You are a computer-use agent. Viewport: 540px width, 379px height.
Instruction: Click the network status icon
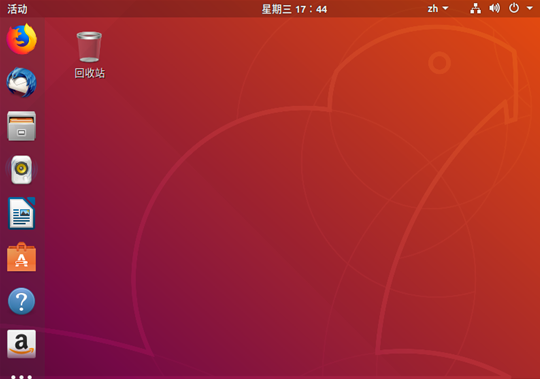click(476, 9)
